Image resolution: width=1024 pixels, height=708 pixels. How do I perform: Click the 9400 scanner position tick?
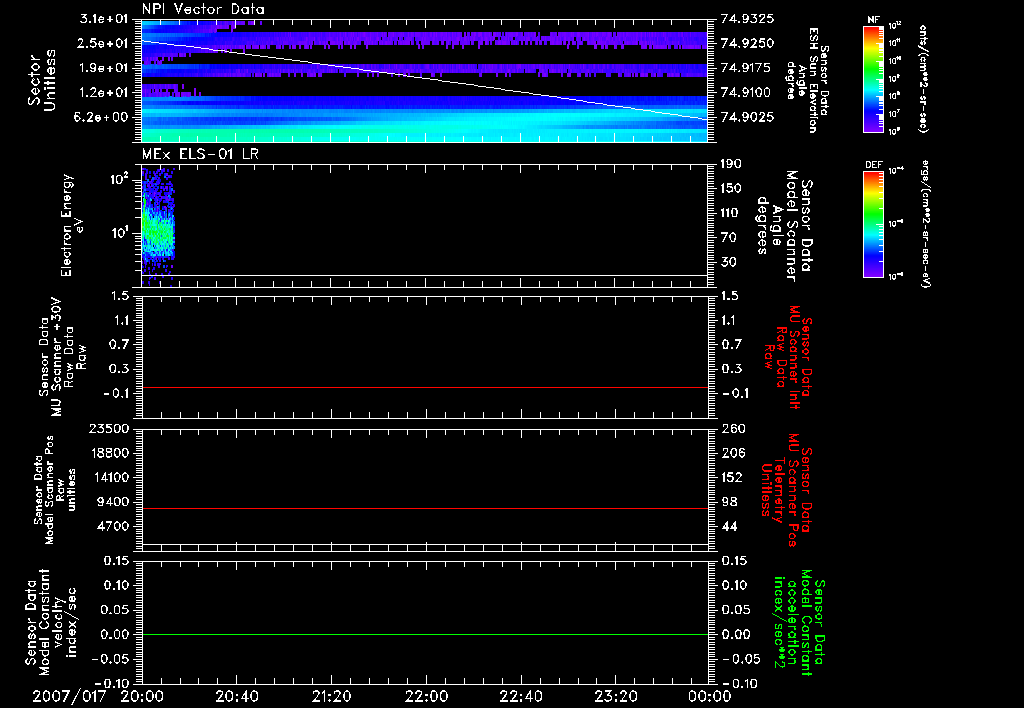(112, 502)
